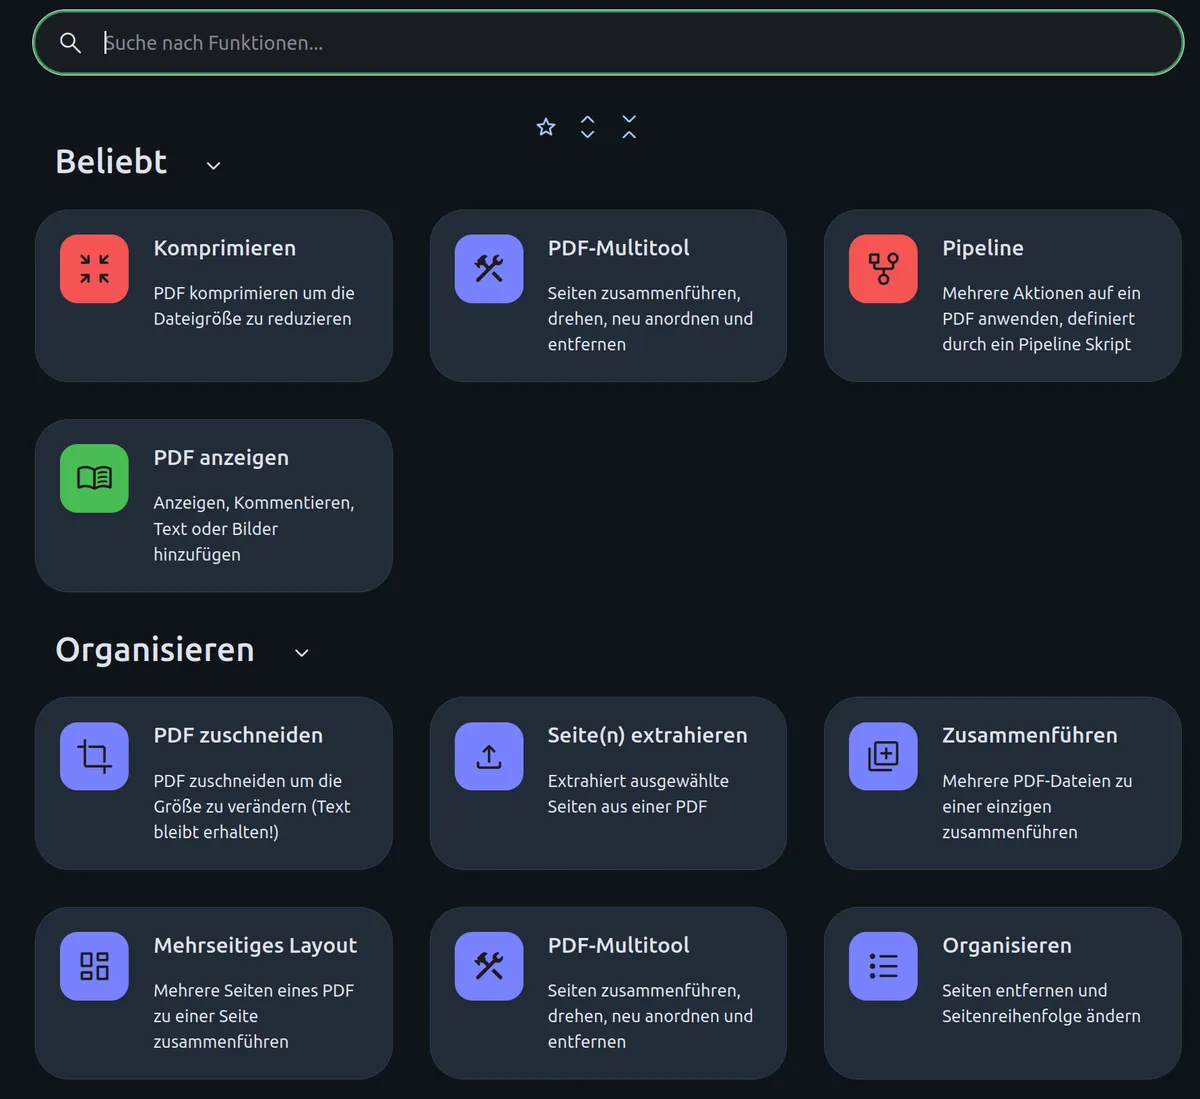This screenshot has width=1200, height=1099.
Task: Collapse all sections with the inward chevrons
Action: point(629,127)
